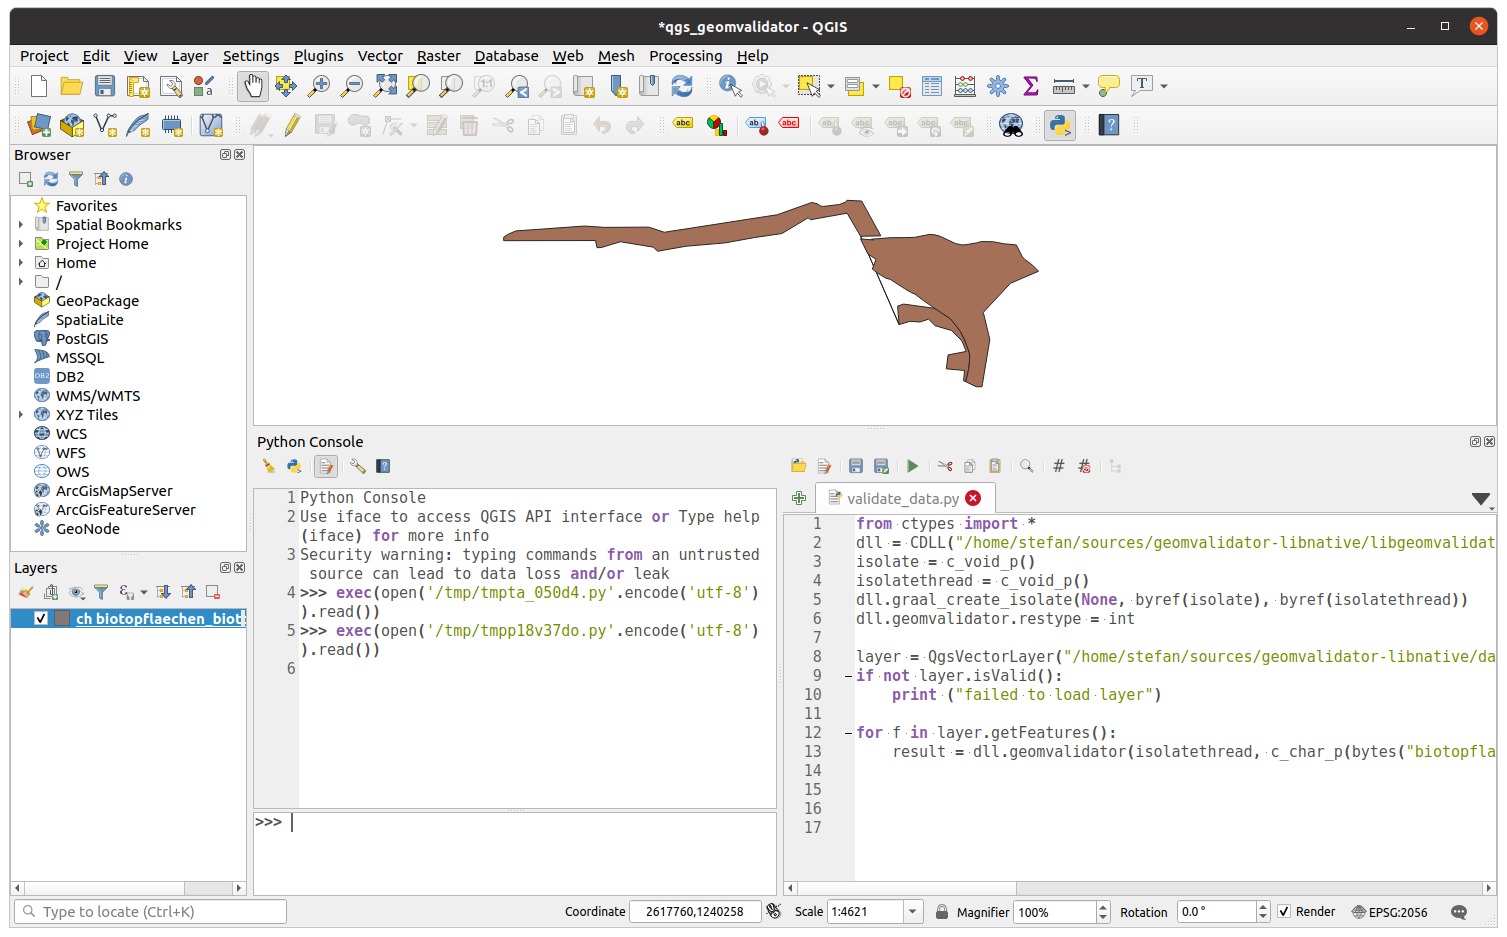The width and height of the screenshot is (1507, 937).
Task: Click the Zoom Out magnifier tool
Action: [352, 86]
